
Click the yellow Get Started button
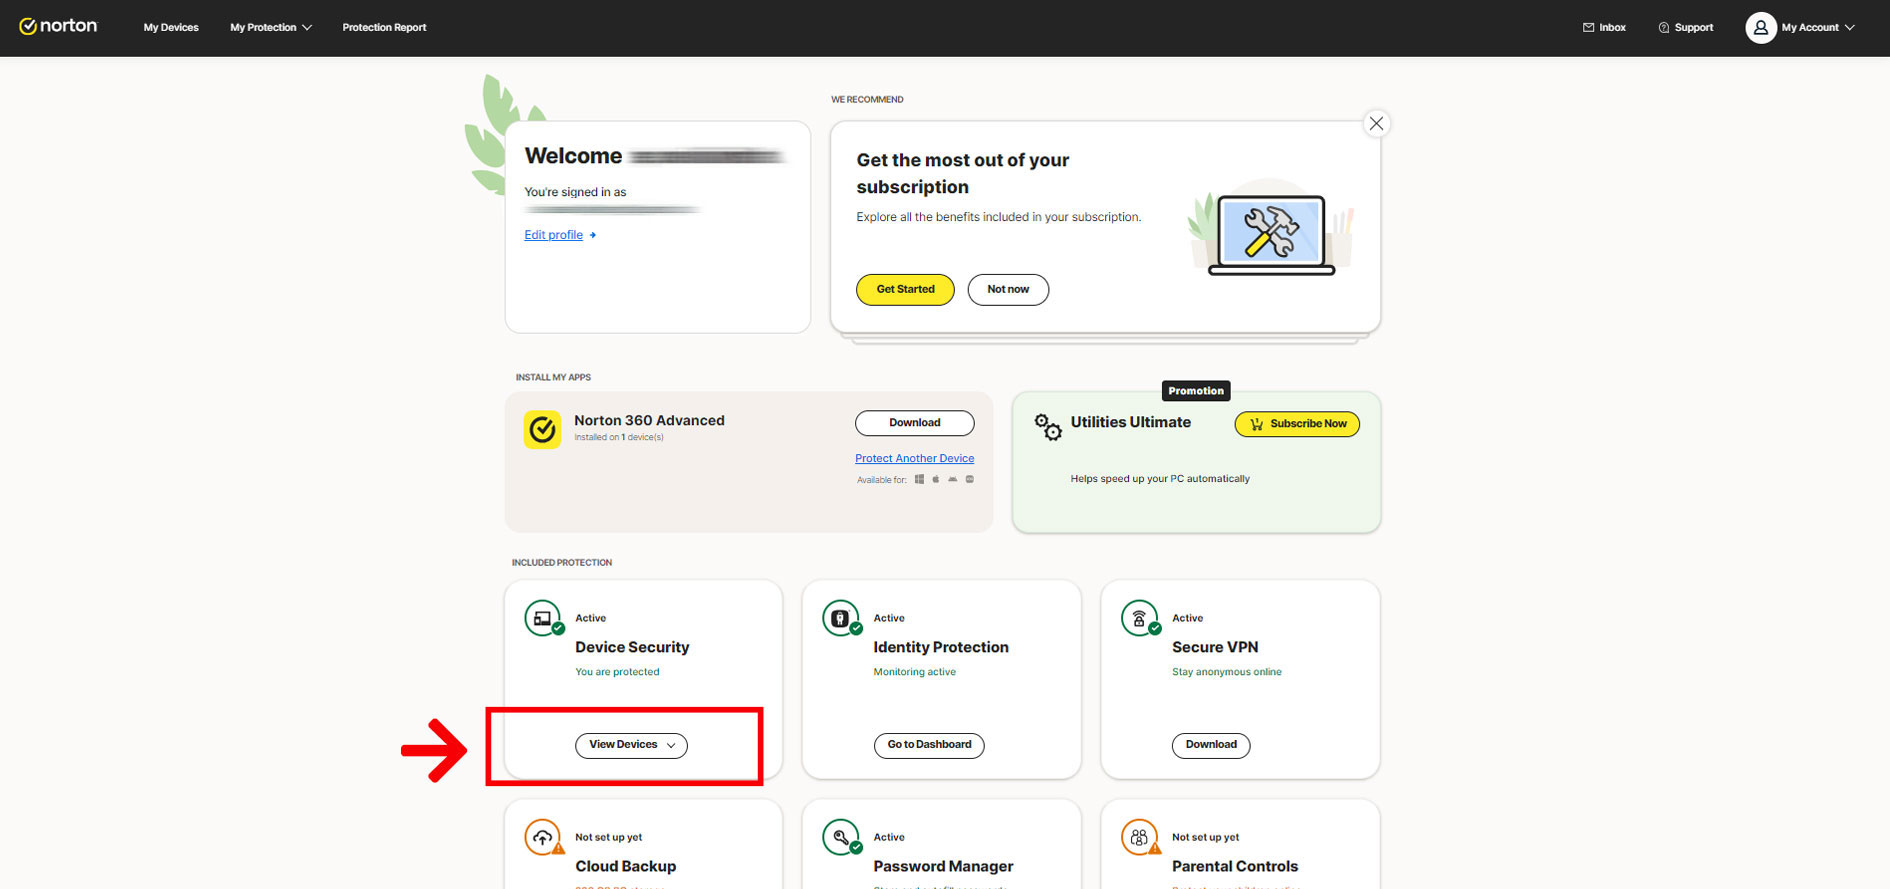[905, 290]
